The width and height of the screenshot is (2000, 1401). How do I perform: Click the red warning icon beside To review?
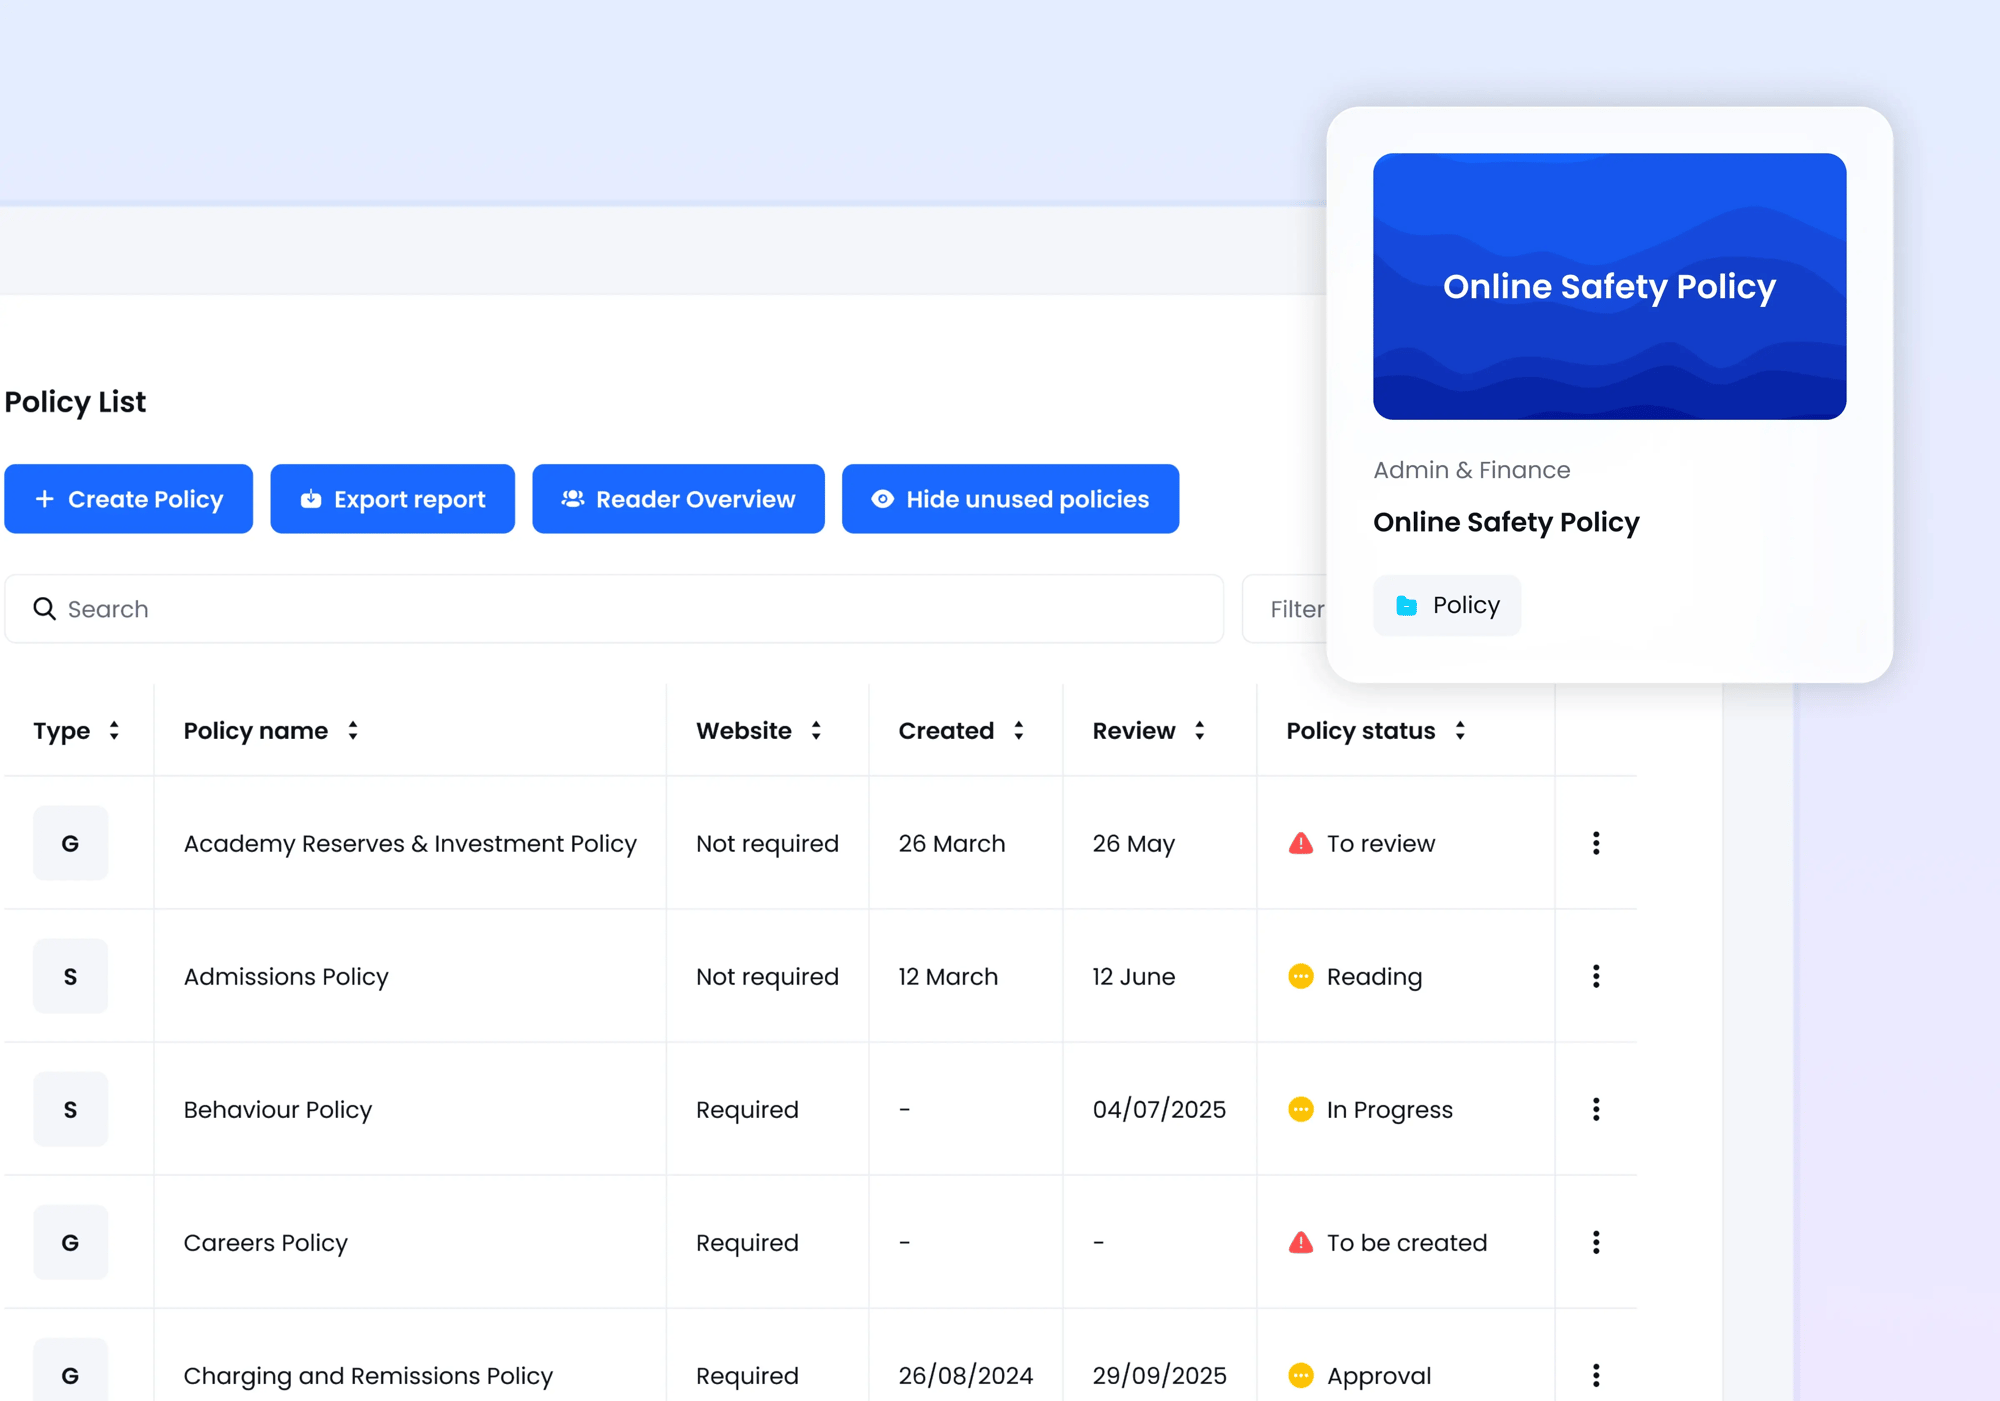pos(1300,843)
